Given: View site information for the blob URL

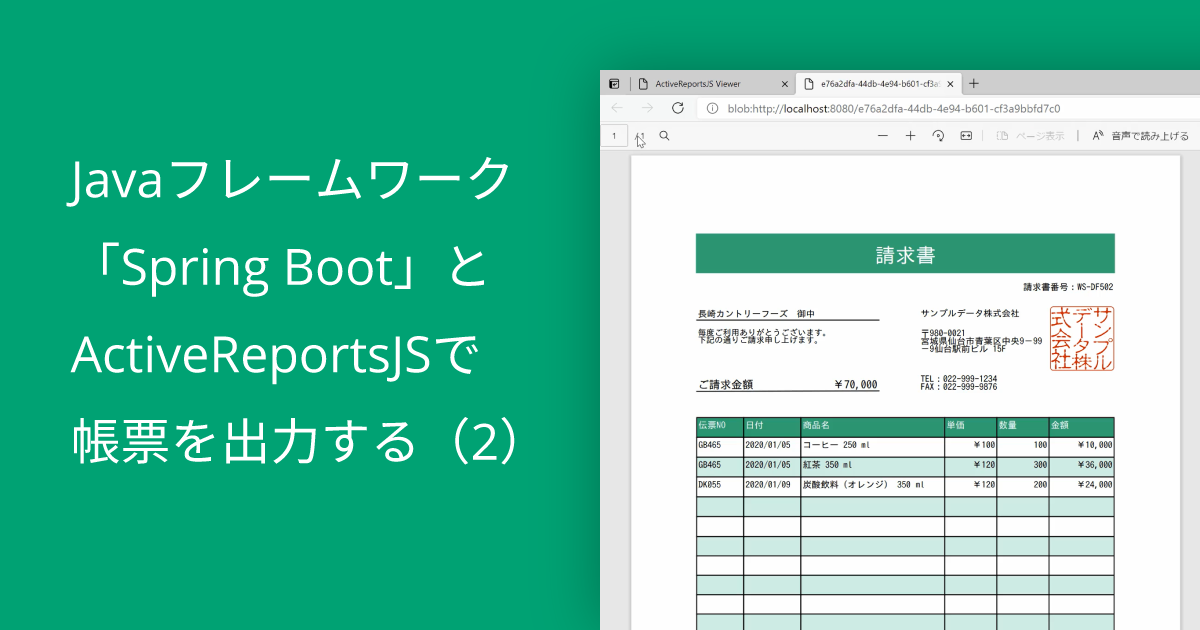Looking at the screenshot, I should pyautogui.click(x=712, y=108).
